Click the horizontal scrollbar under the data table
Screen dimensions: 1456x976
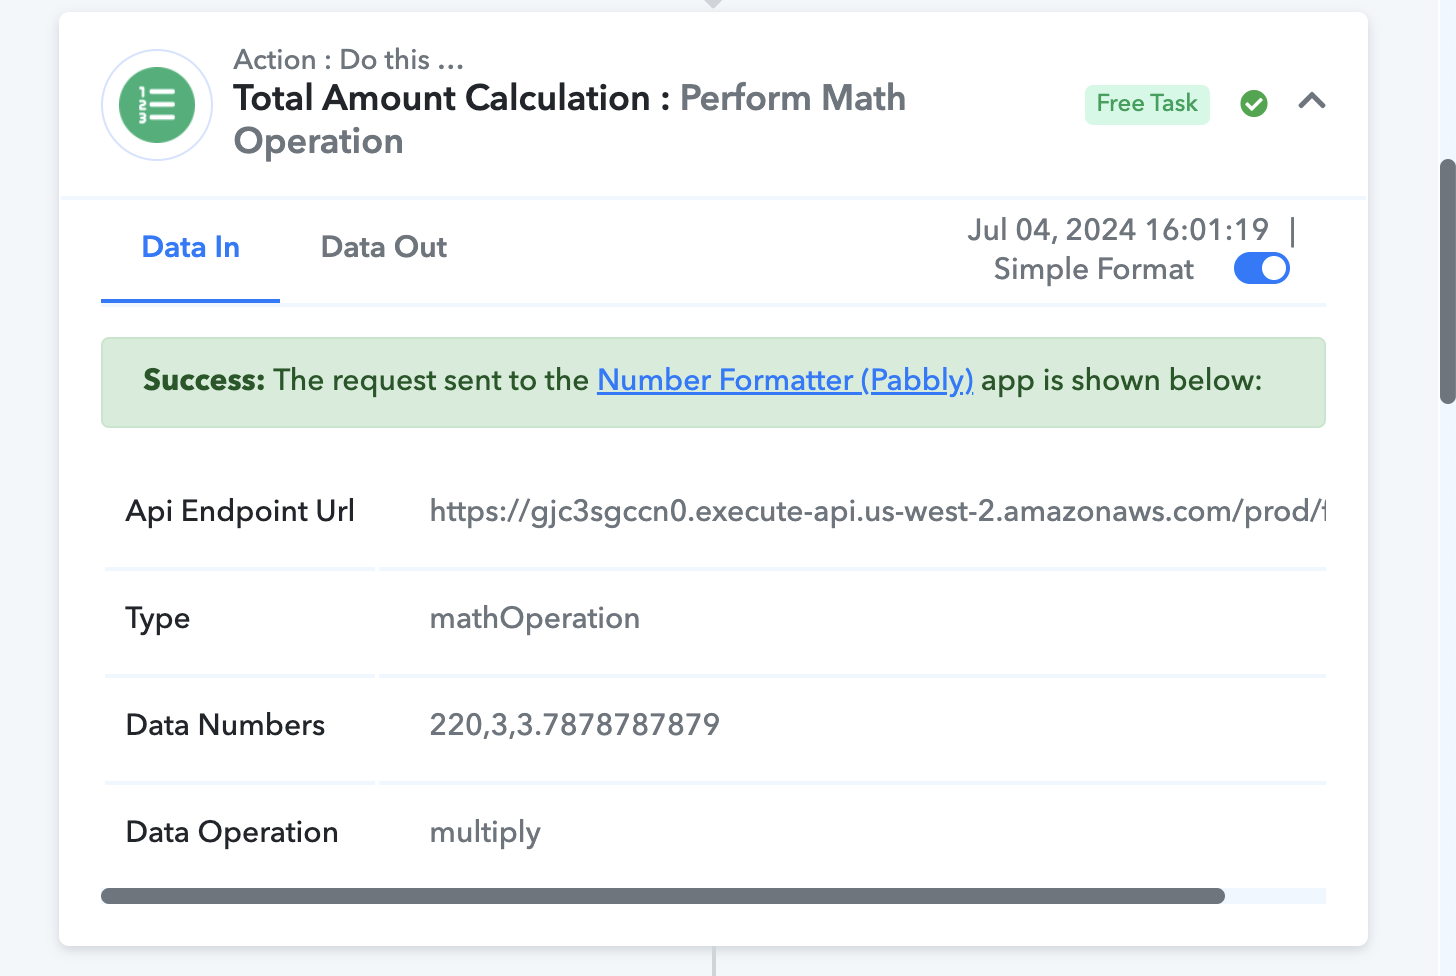click(x=662, y=896)
